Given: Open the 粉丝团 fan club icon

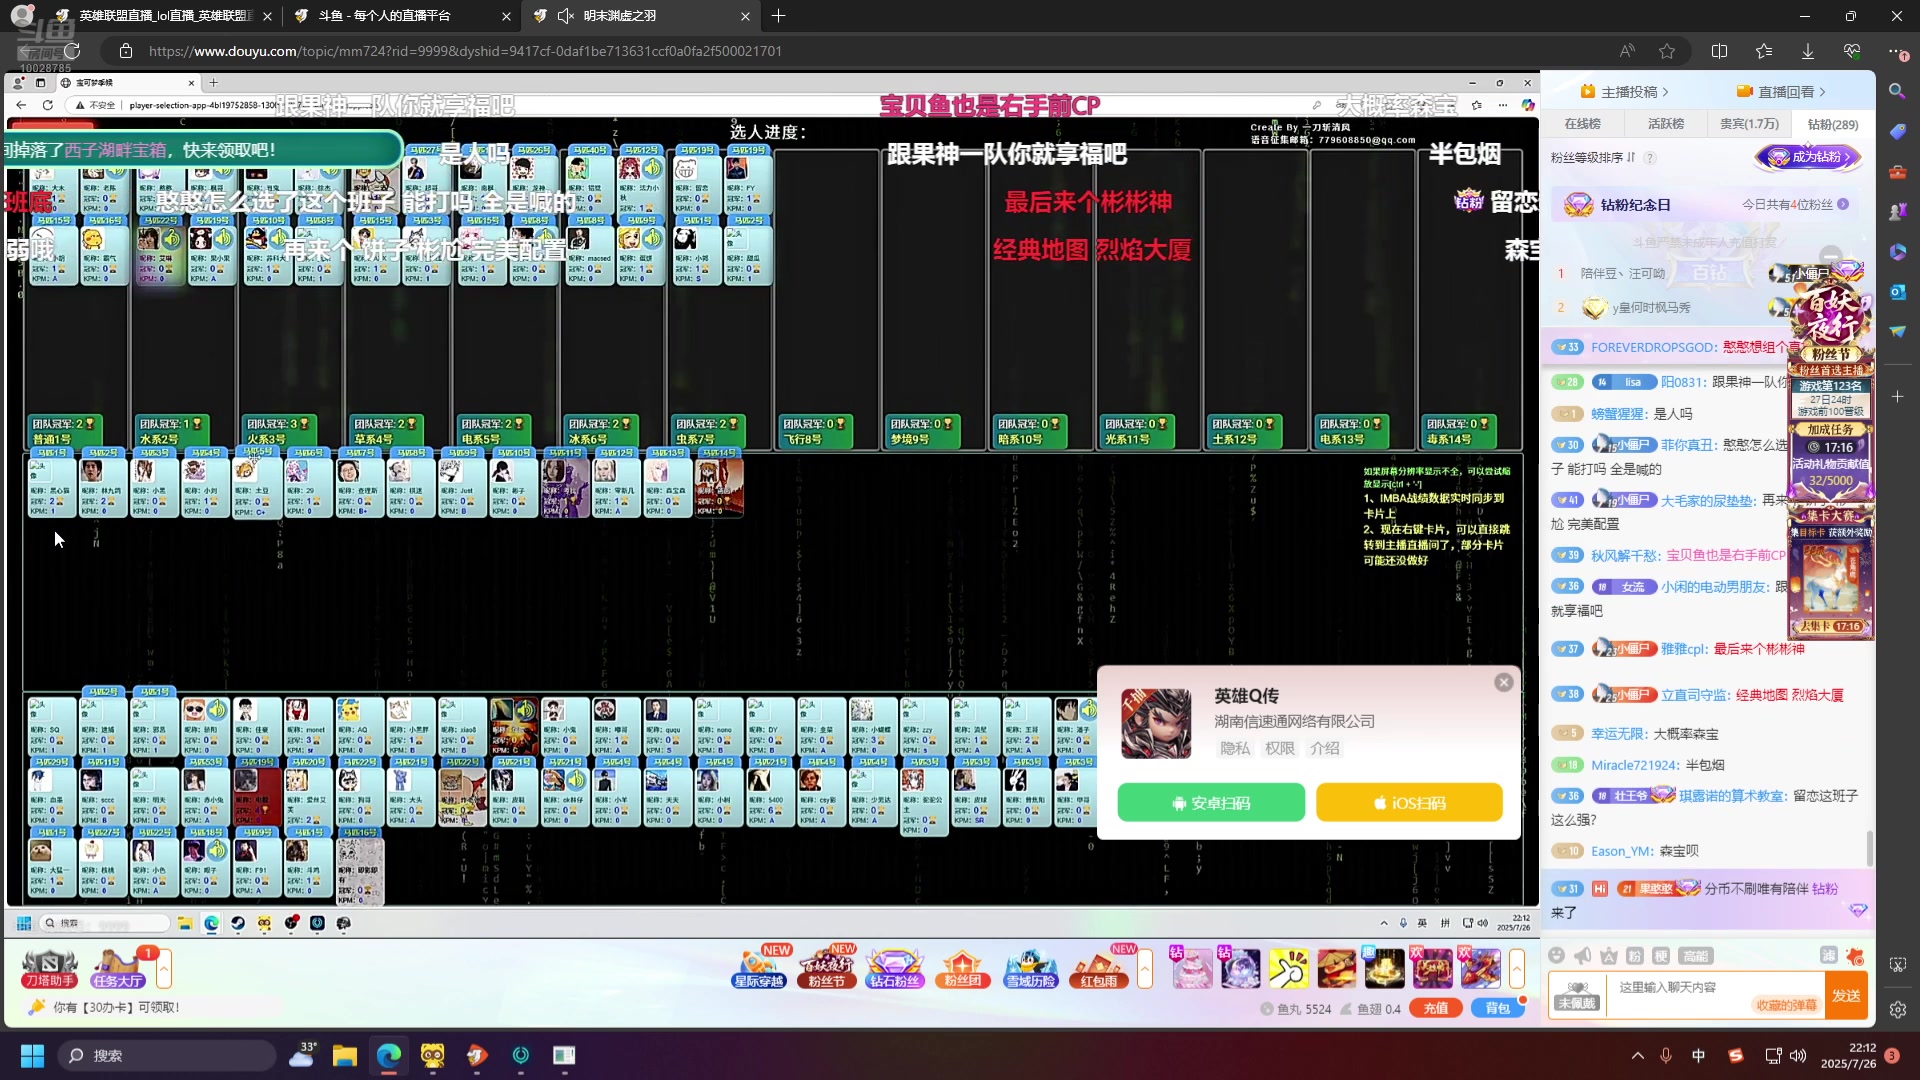Looking at the screenshot, I should click(962, 968).
